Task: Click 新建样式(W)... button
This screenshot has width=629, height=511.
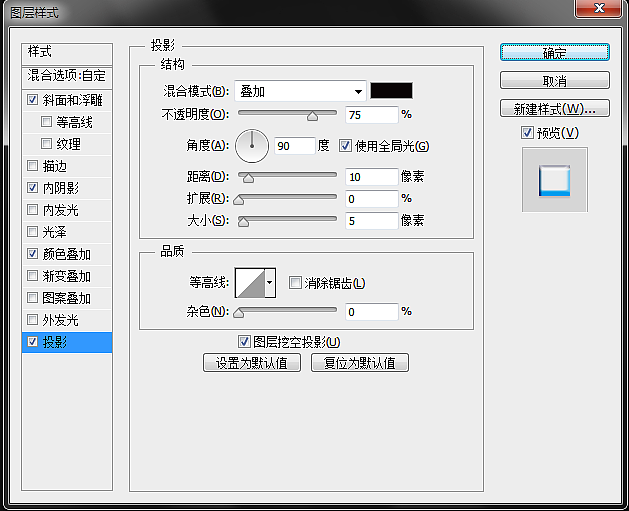Action: (555, 108)
